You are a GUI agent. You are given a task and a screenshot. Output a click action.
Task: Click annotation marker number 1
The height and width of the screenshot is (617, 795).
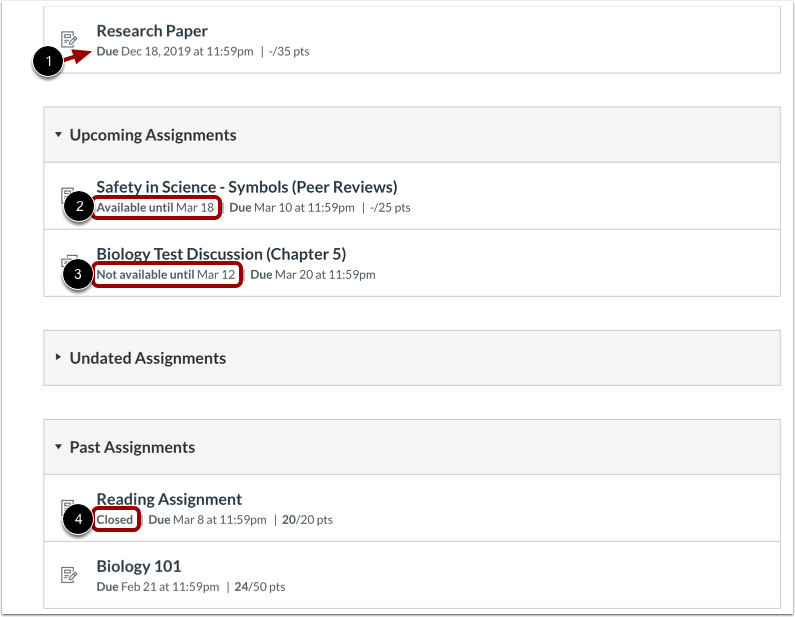(48, 61)
